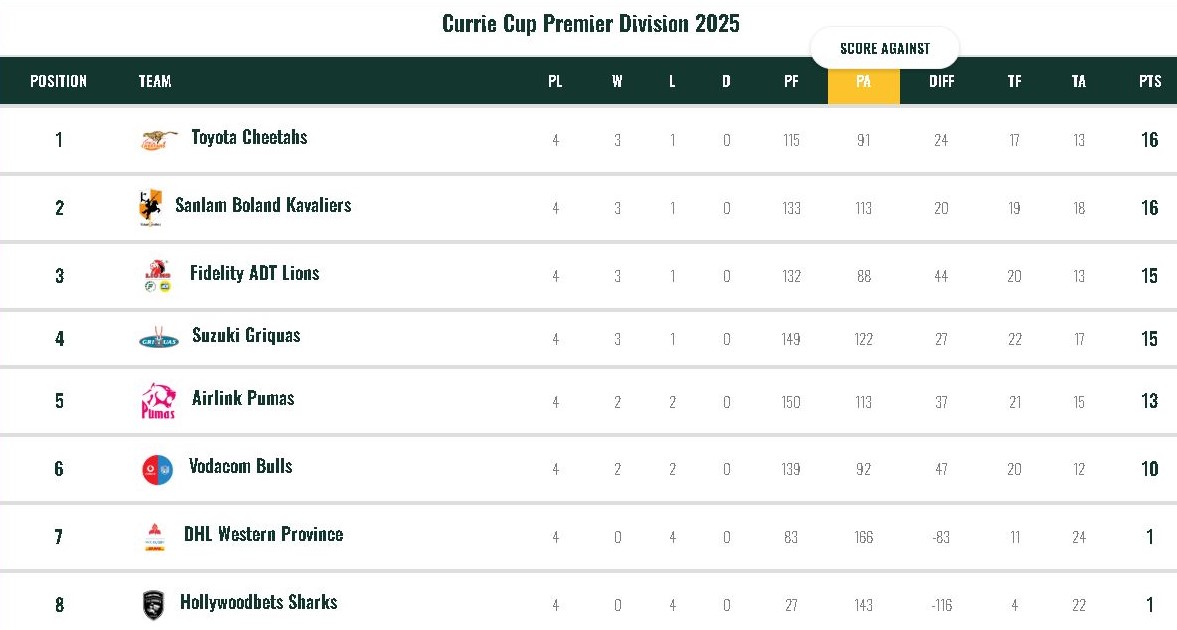
Task: Click the DHL Western Province logo
Action: pyautogui.click(x=155, y=536)
